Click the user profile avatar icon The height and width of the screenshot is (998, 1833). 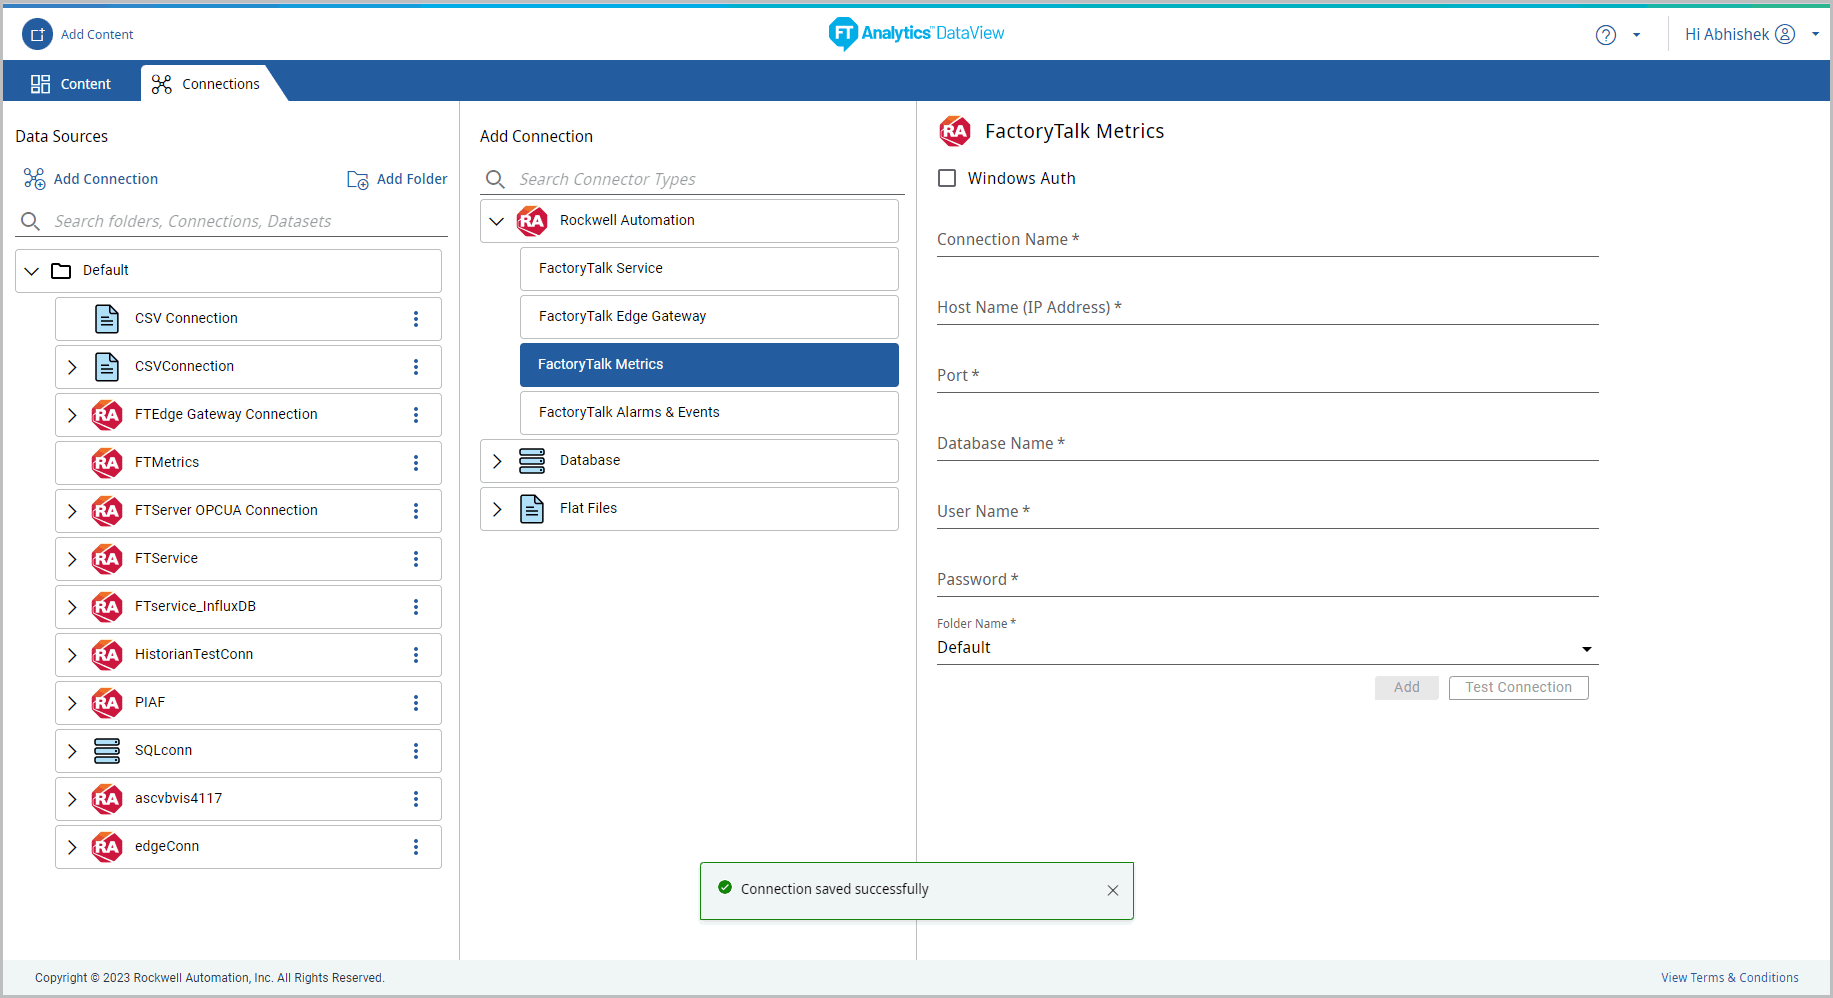(x=1785, y=34)
